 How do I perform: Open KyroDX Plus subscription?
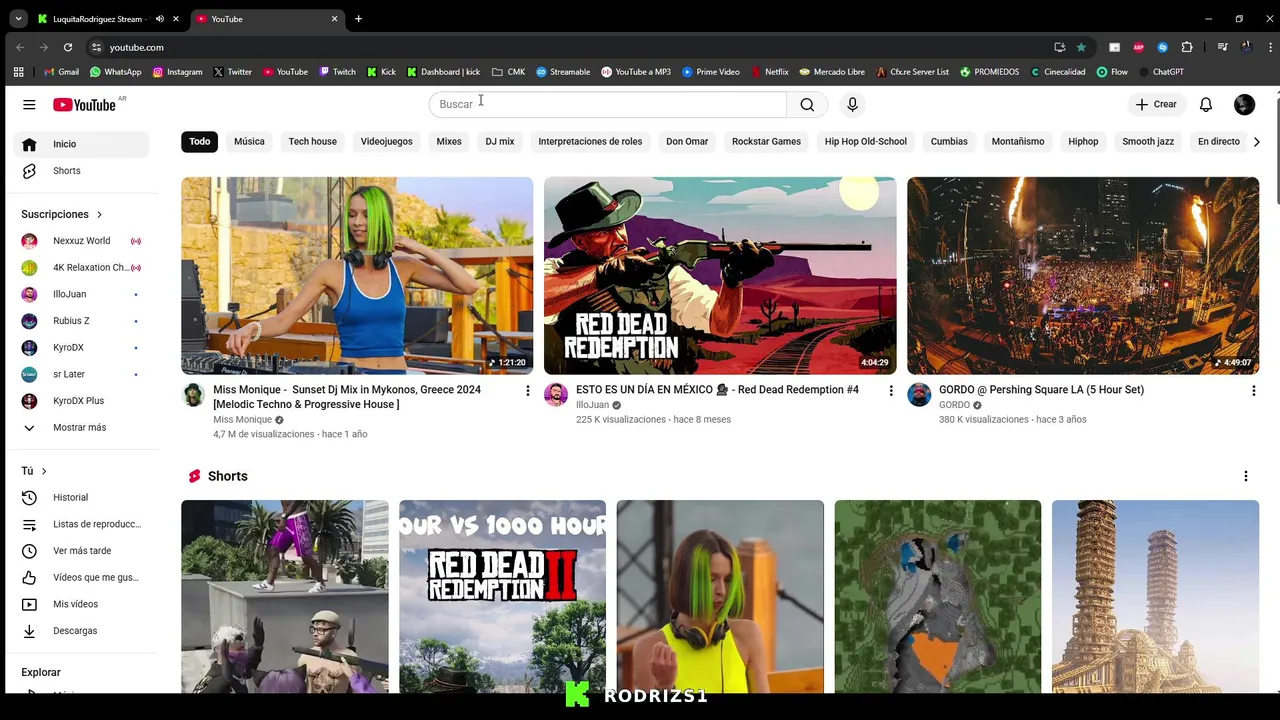click(x=82, y=401)
